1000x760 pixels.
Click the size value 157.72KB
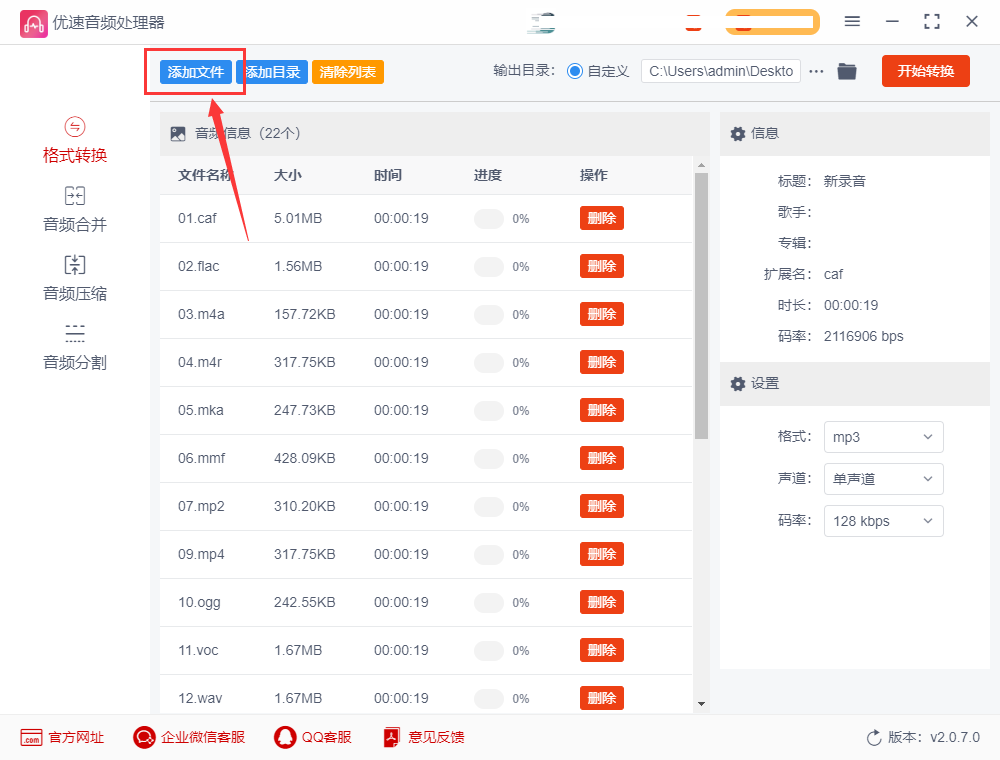(x=305, y=314)
